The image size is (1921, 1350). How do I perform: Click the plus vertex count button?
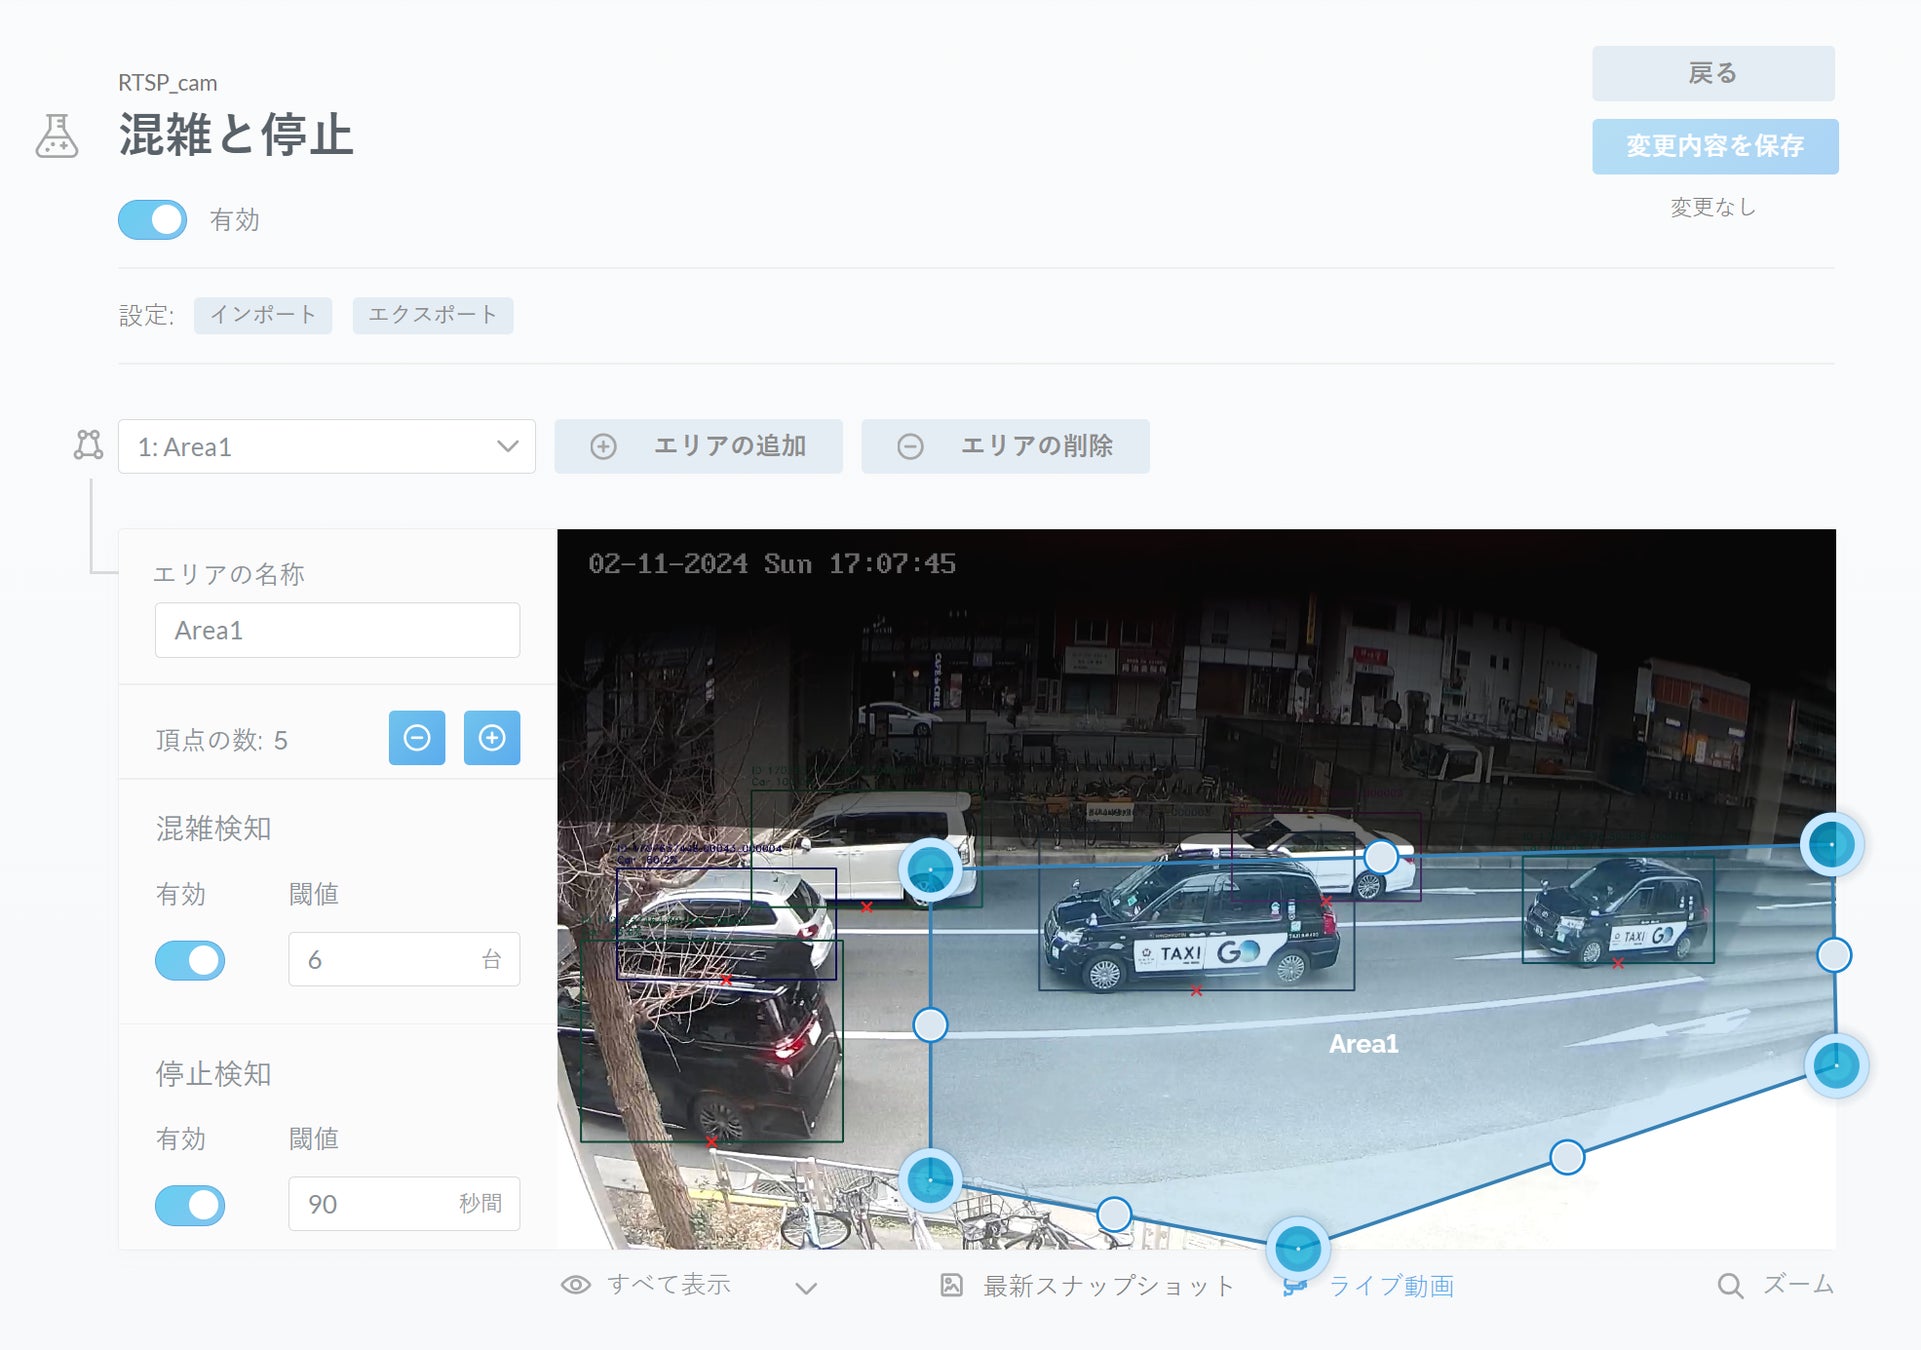[x=491, y=738]
